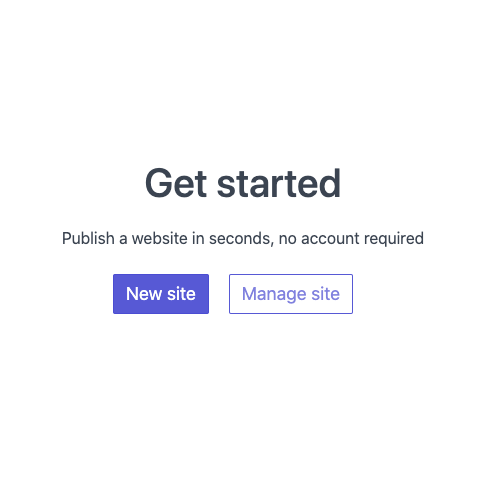Activate the white Manage site button
This screenshot has height=480, width=480.
click(x=291, y=294)
